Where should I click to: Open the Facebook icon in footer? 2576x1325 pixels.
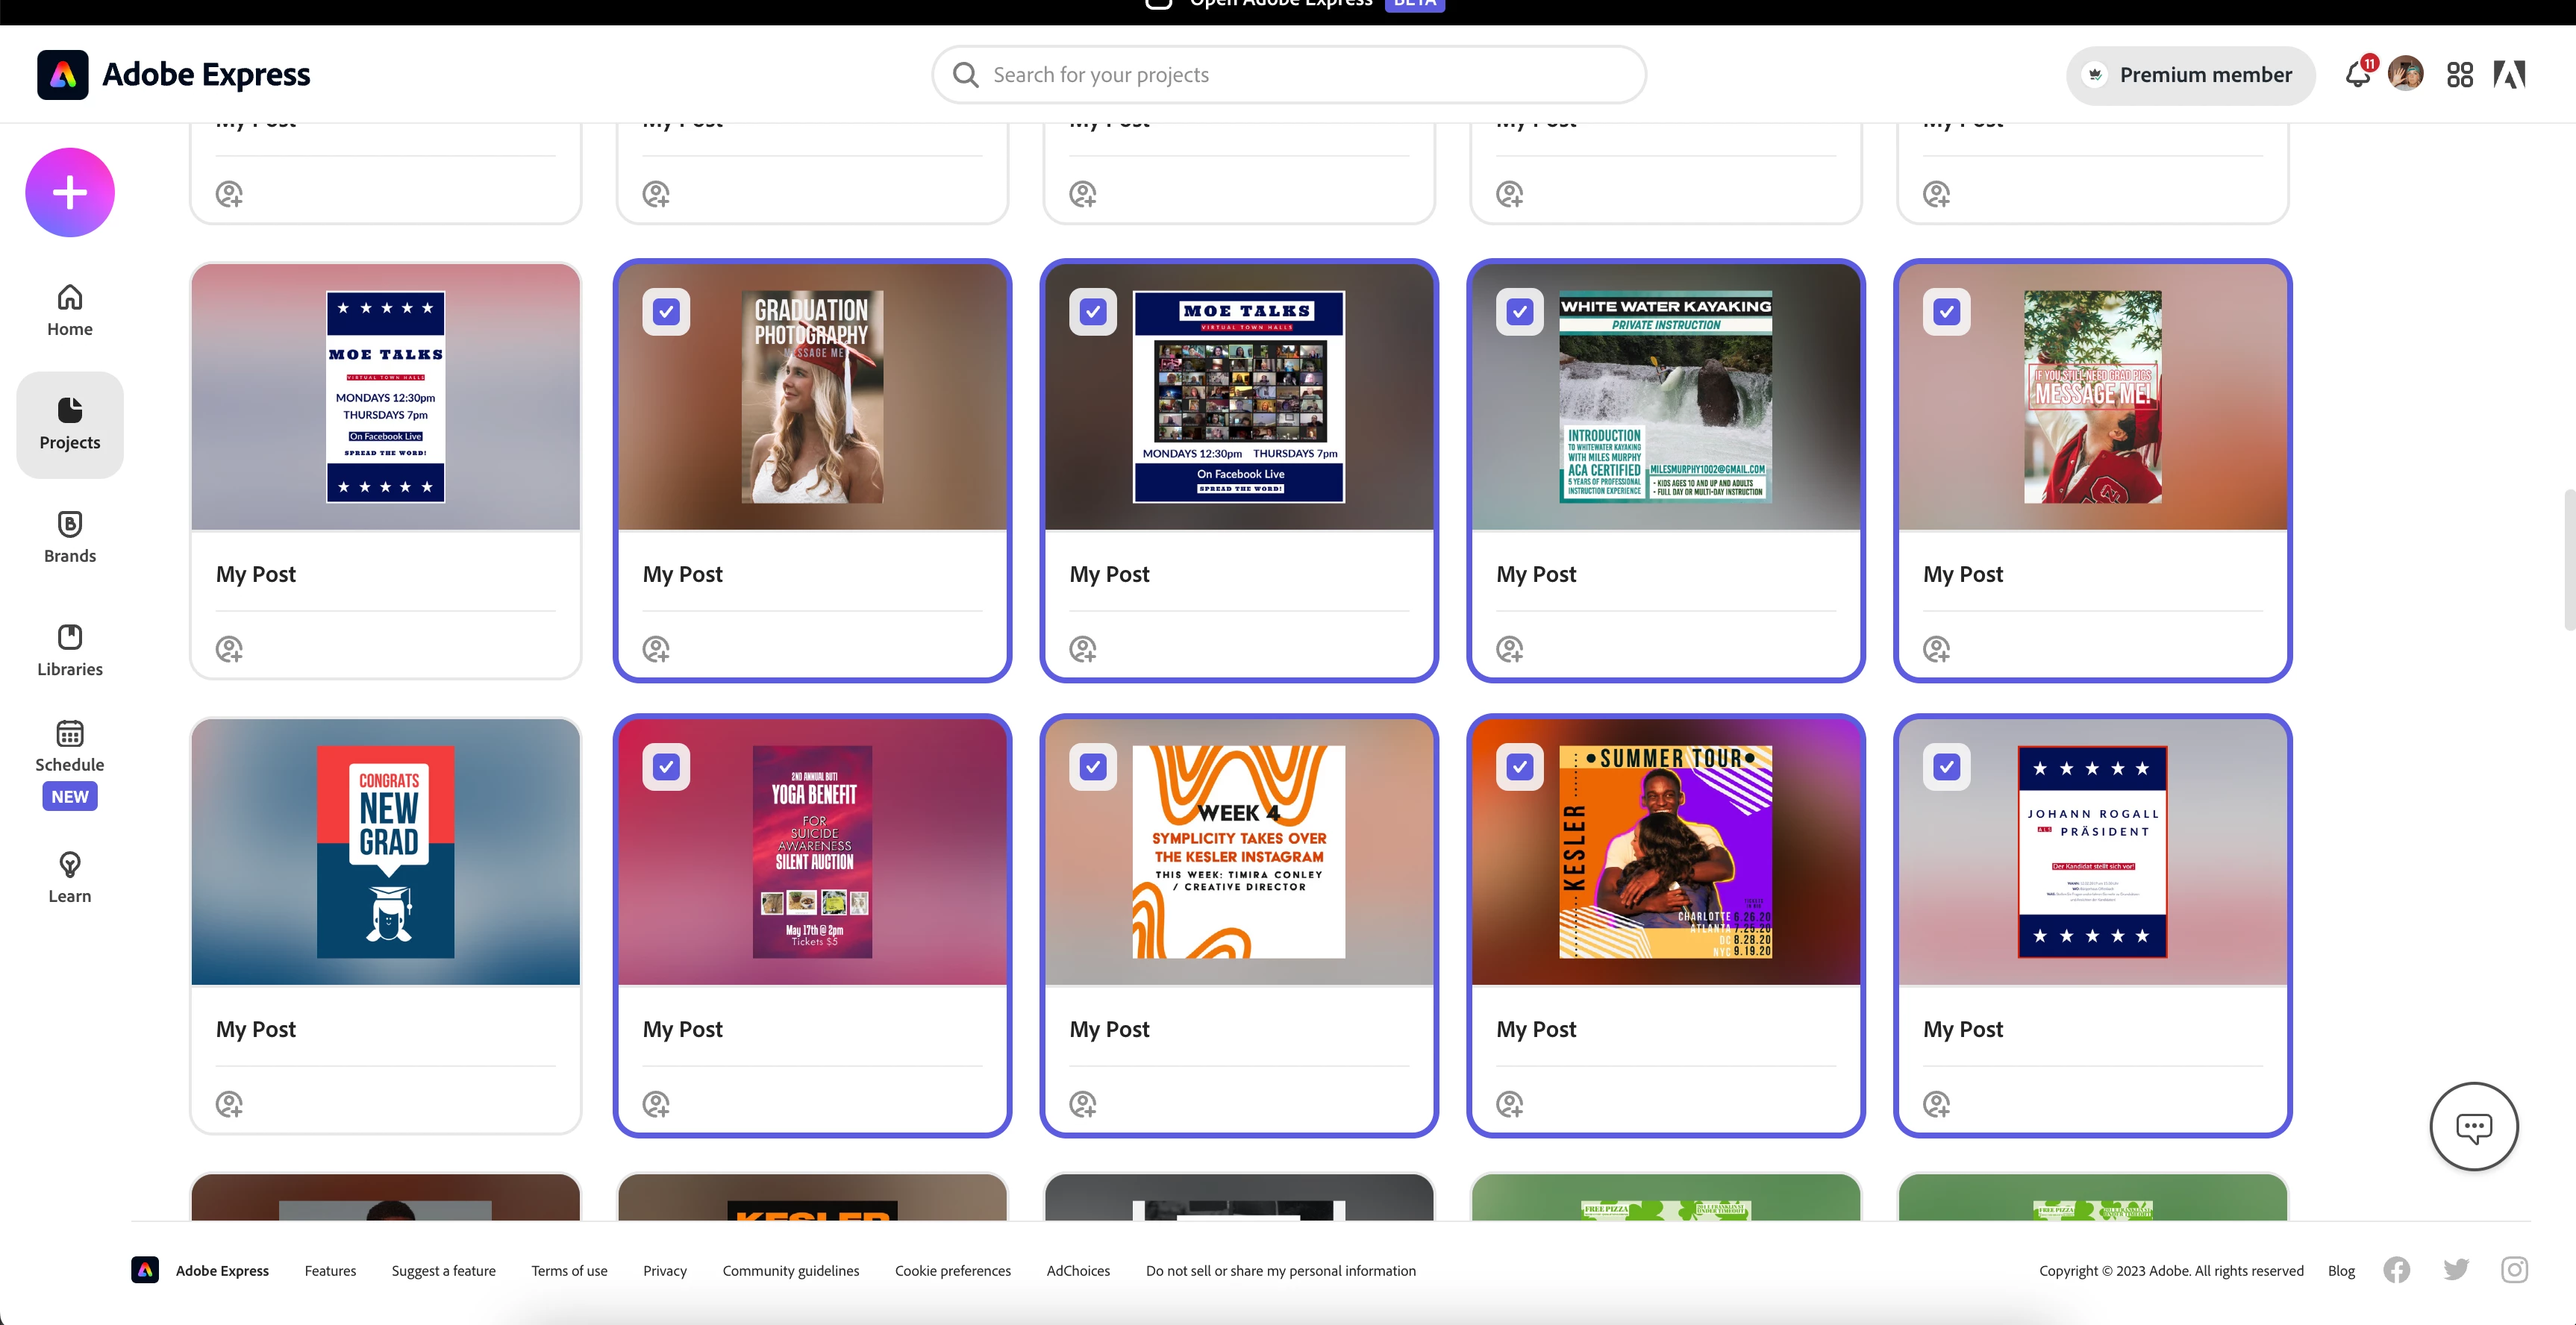2396,1270
